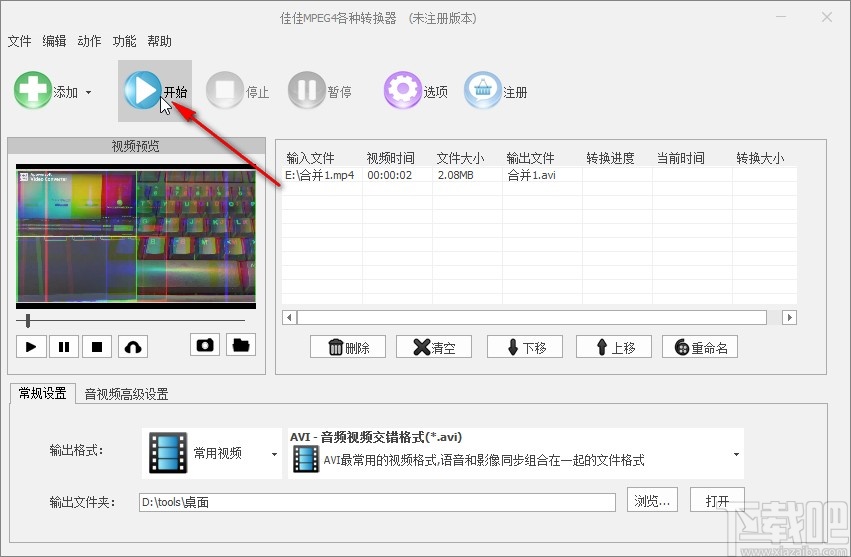The image size is (851, 557).
Task: Open the 动作 menu
Action: [x=89, y=41]
